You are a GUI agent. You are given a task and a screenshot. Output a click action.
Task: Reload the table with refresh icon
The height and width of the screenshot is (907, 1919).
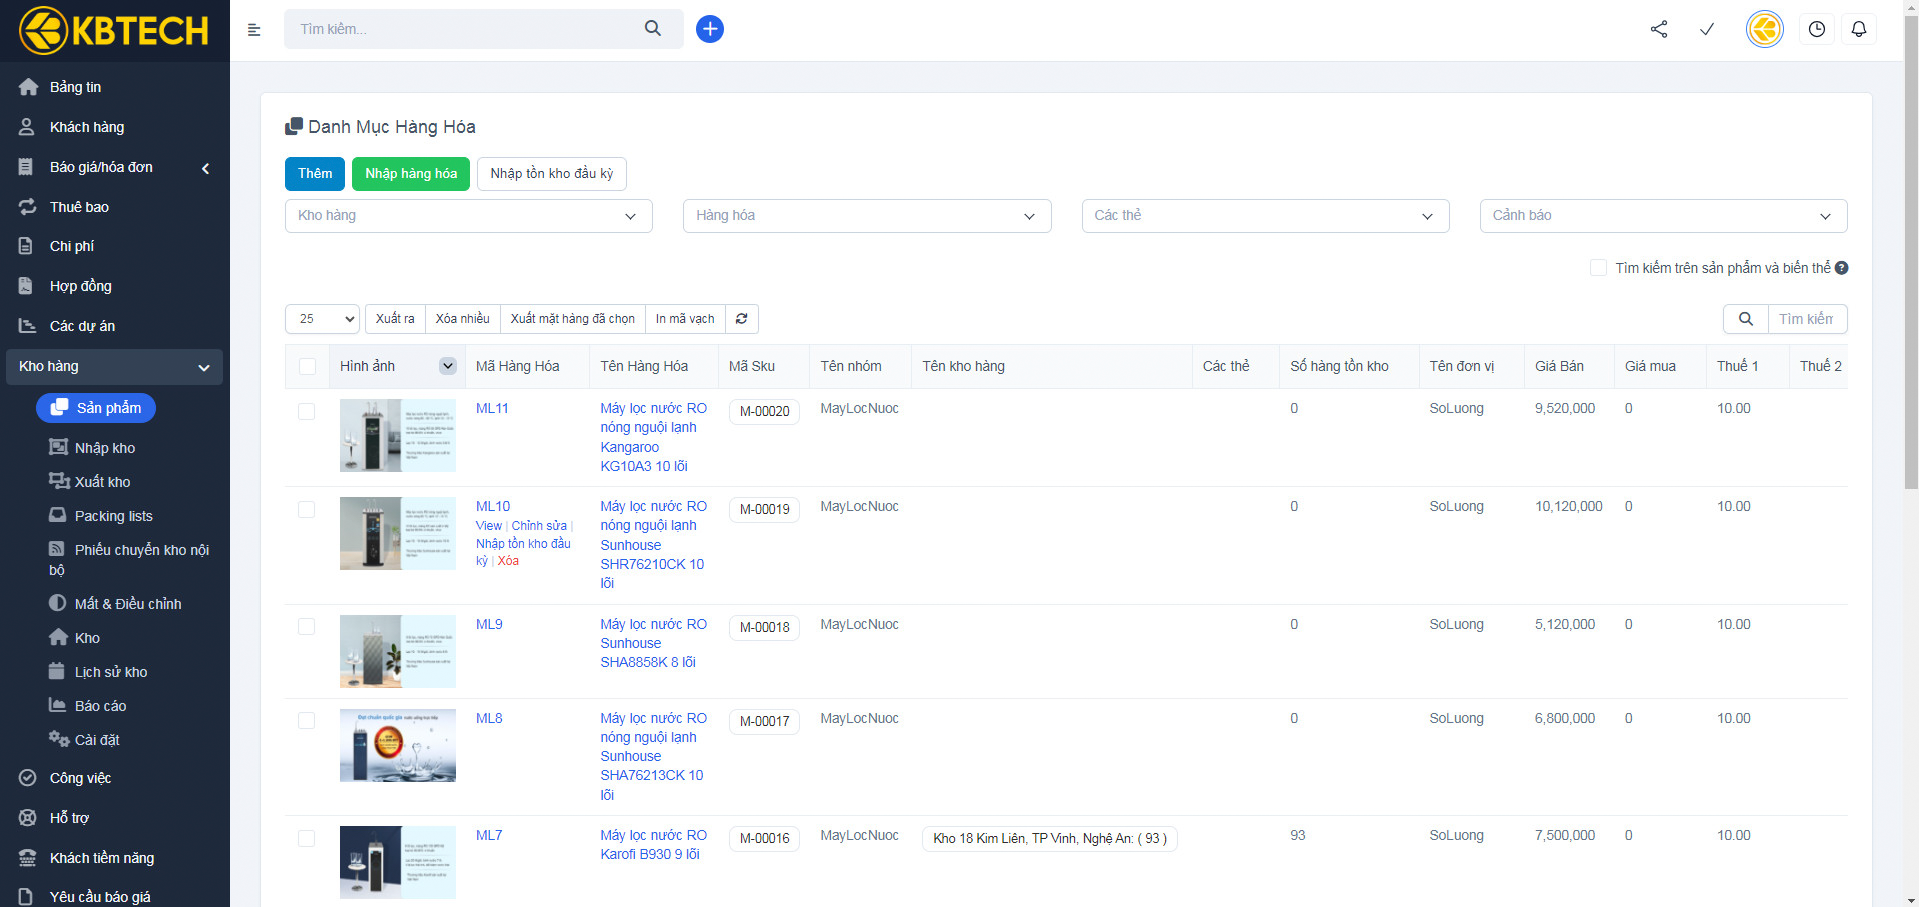tap(741, 319)
